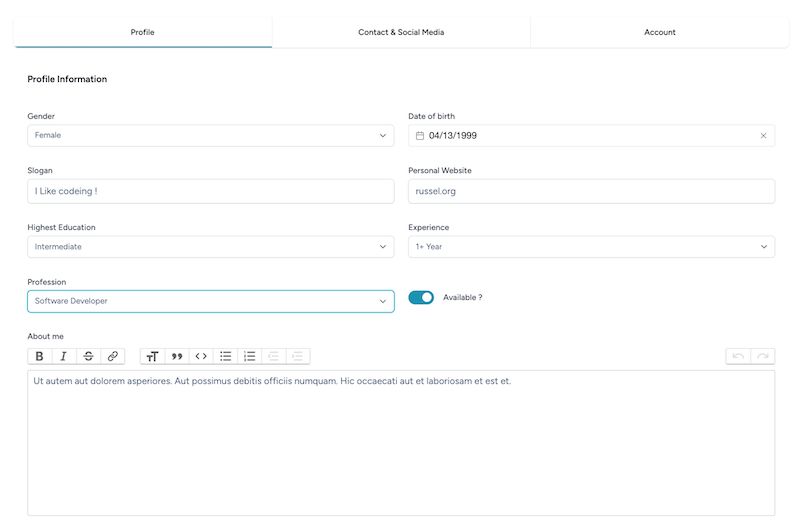Apply bold formatting in About me editor
Viewport: 800px width, 525px height.
[39, 356]
